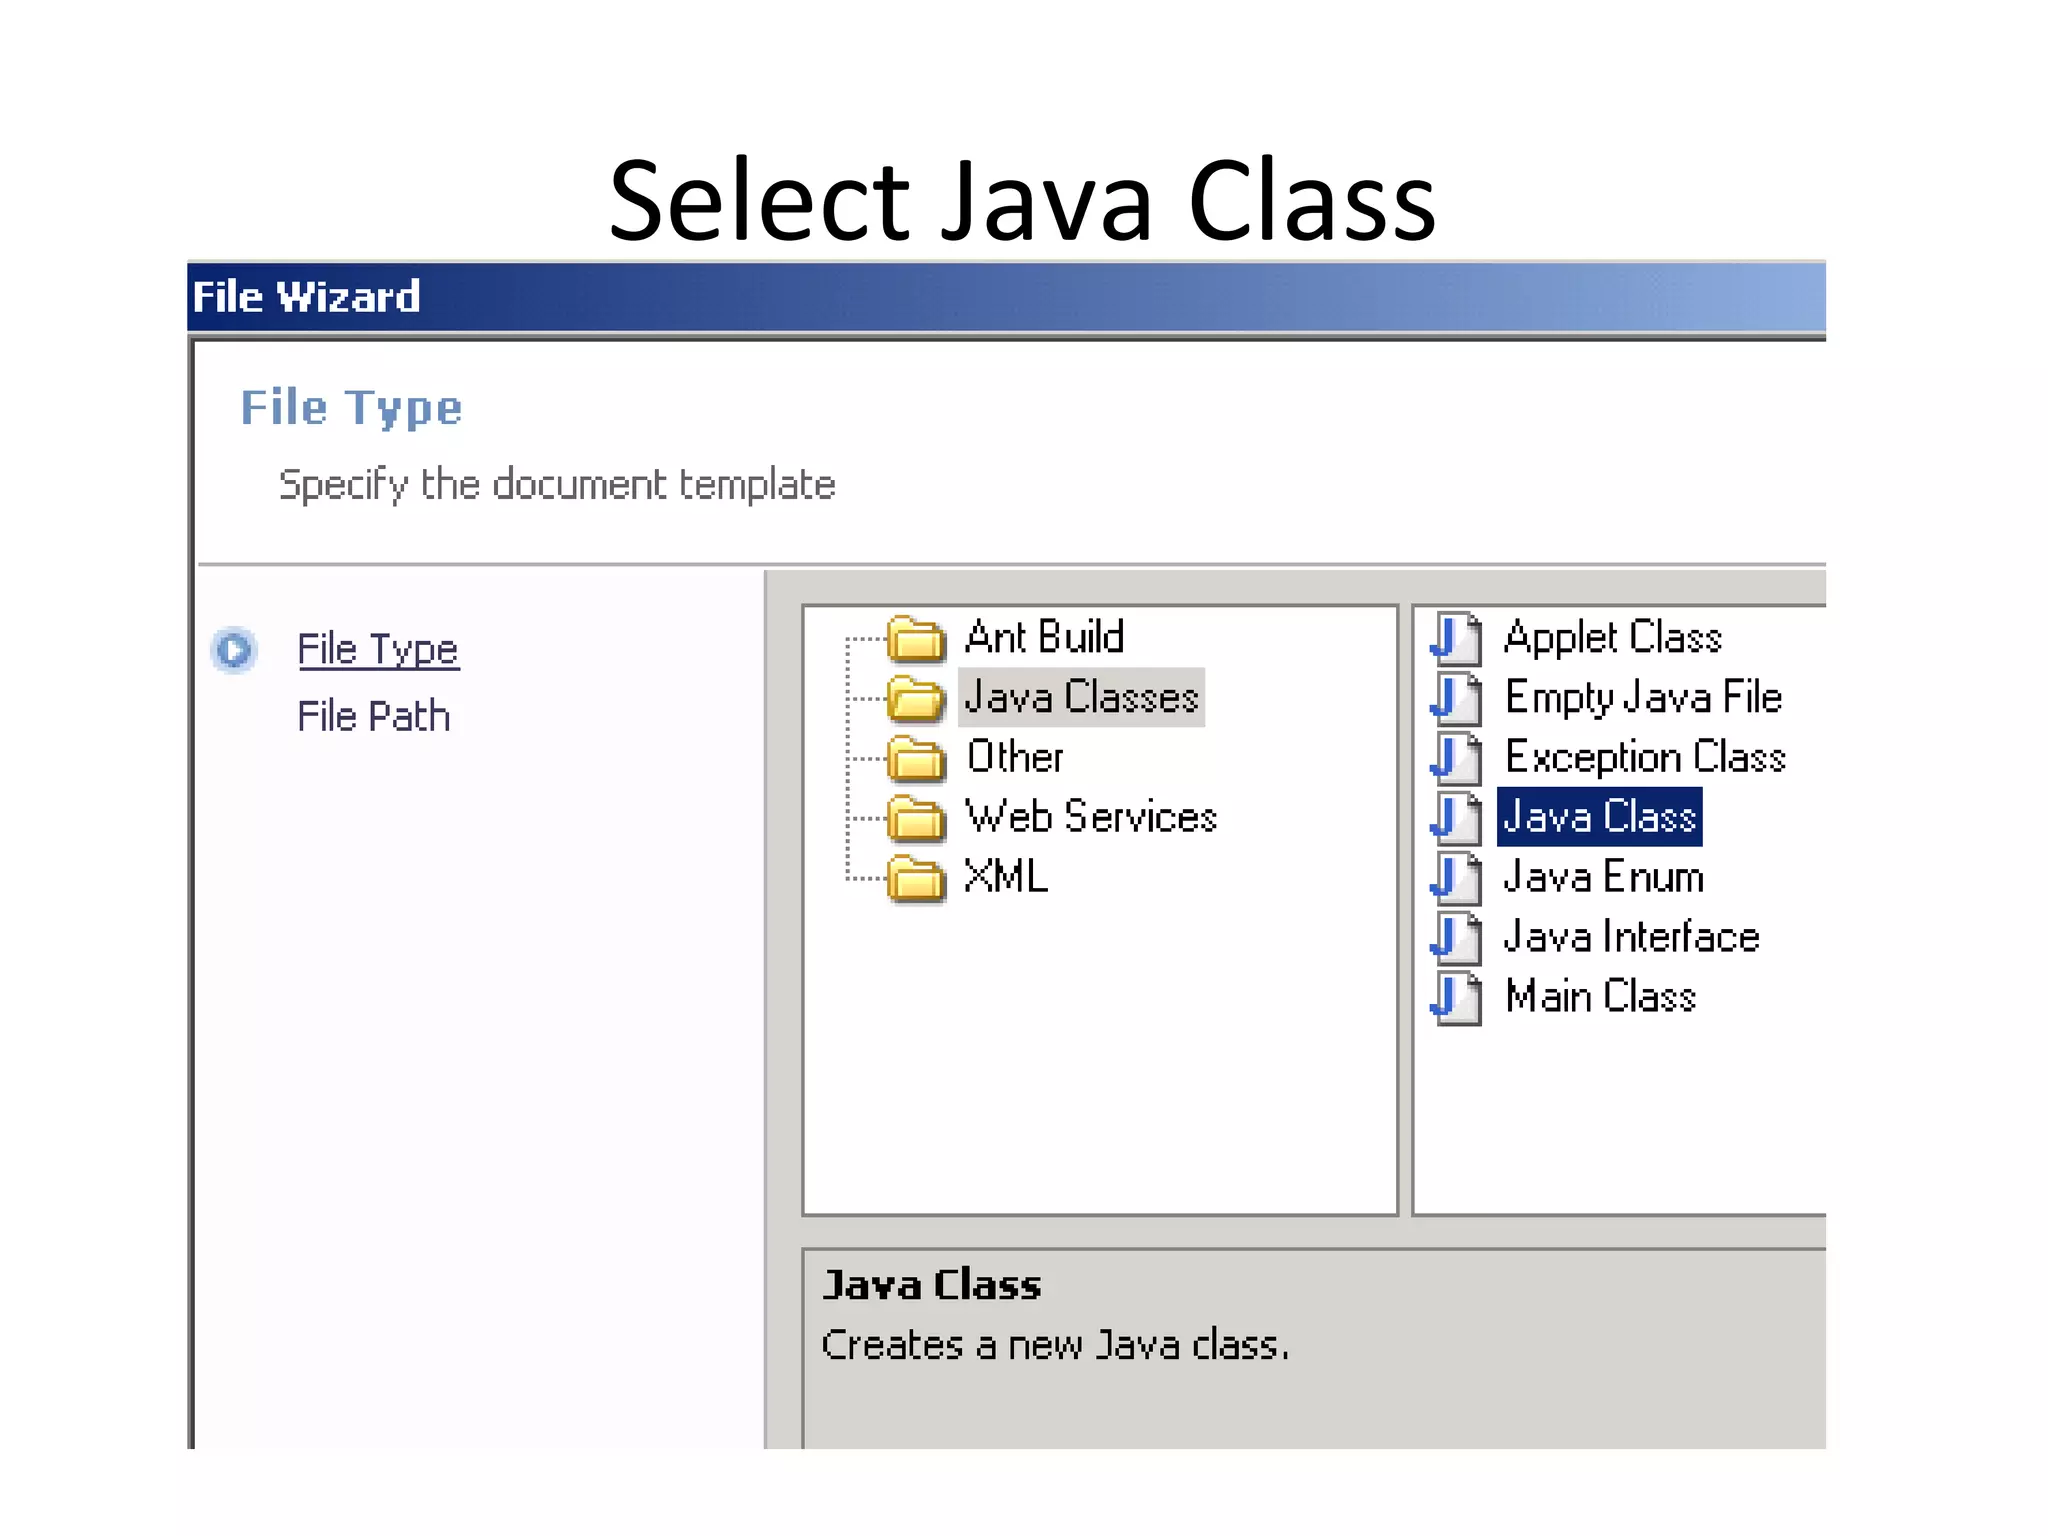2048x1536 pixels.
Task: Select the Ant Build category label
Action: point(1044,638)
